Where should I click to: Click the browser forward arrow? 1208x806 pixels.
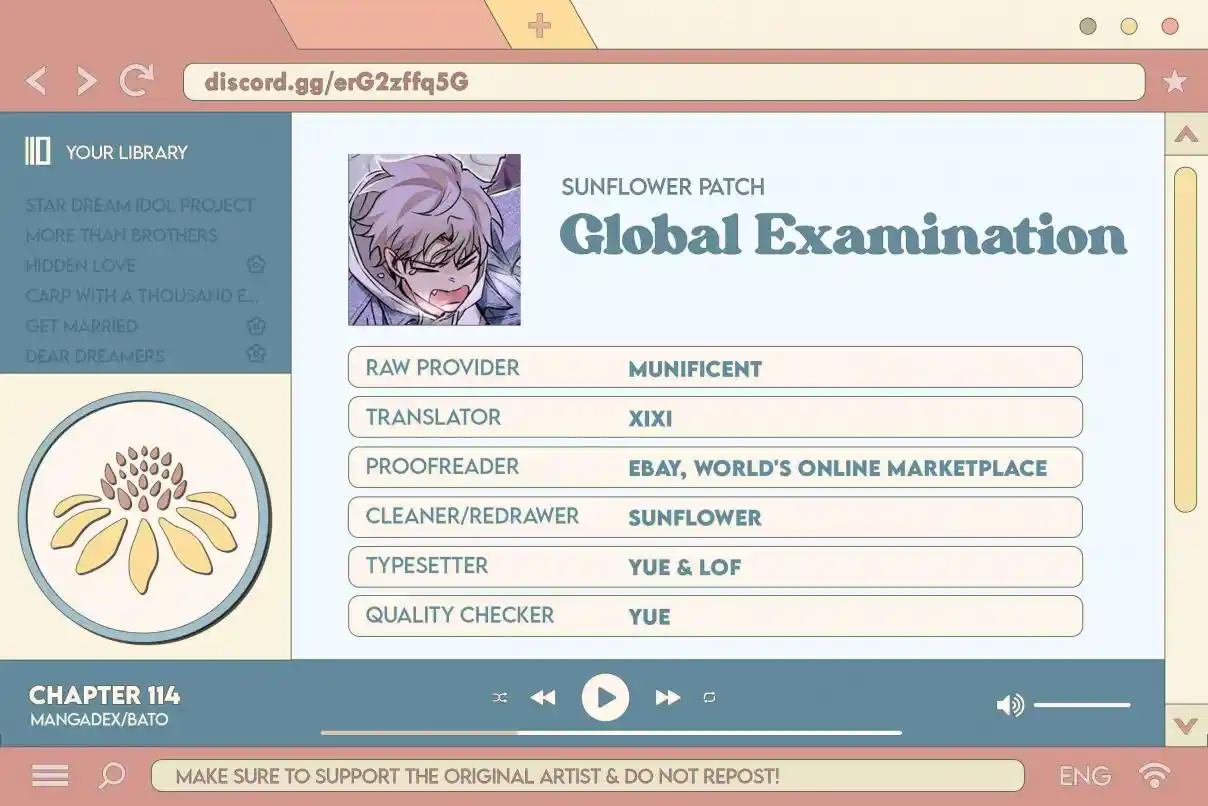click(x=87, y=81)
